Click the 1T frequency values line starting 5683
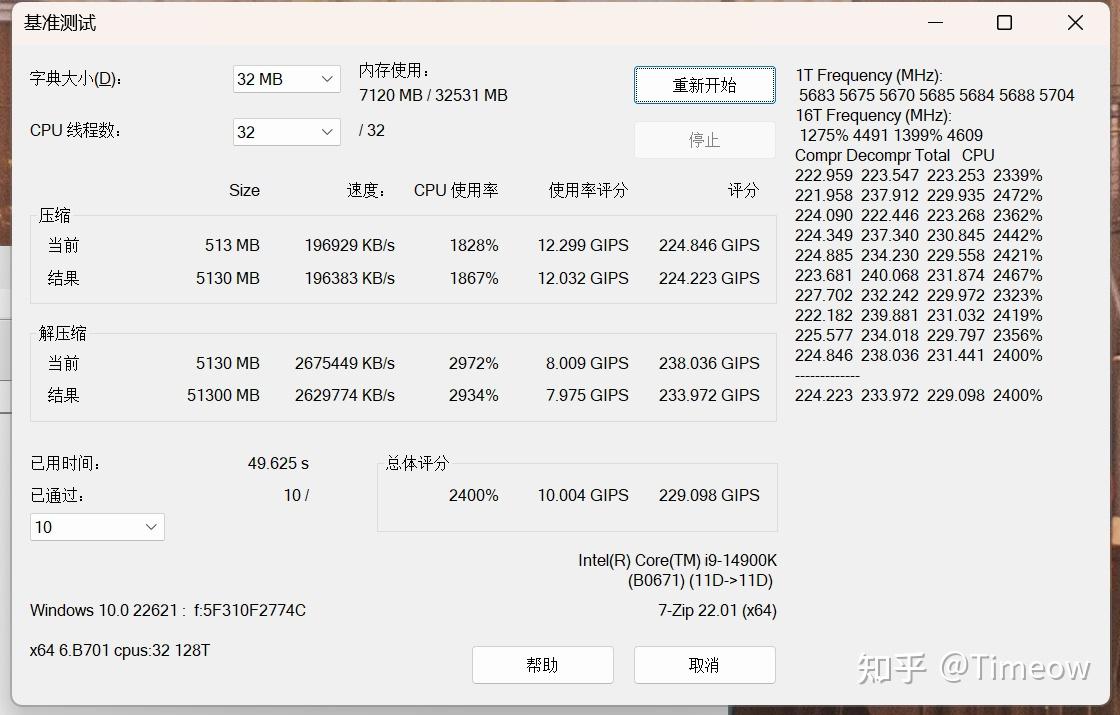Viewport: 1120px width, 715px height. click(x=936, y=96)
